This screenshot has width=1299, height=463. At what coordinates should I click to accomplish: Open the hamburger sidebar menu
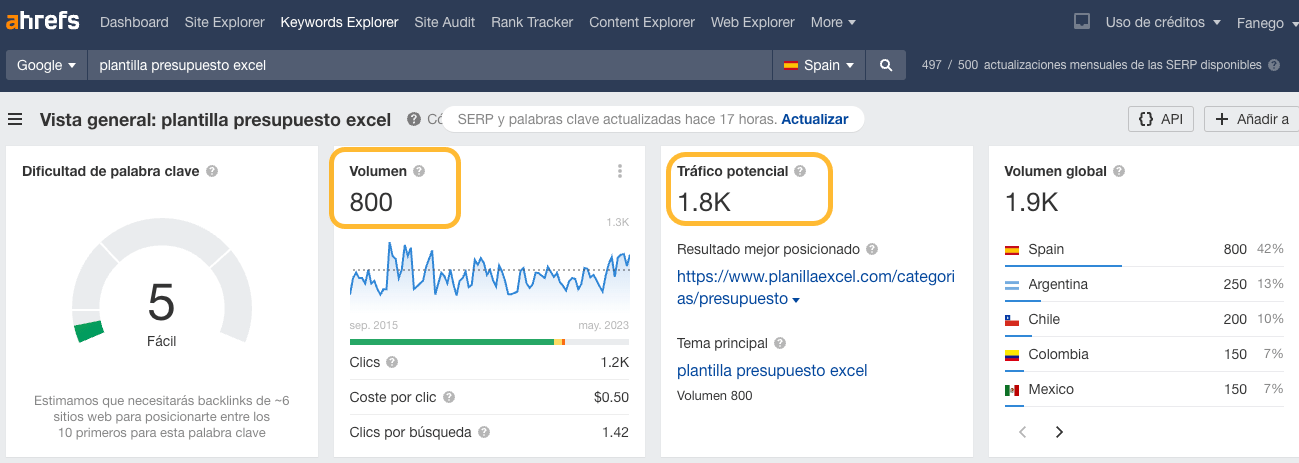click(x=15, y=120)
